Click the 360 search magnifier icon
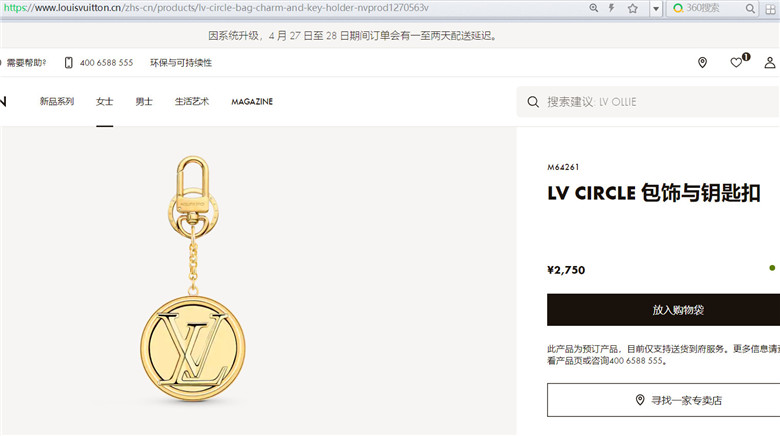 (750, 8)
